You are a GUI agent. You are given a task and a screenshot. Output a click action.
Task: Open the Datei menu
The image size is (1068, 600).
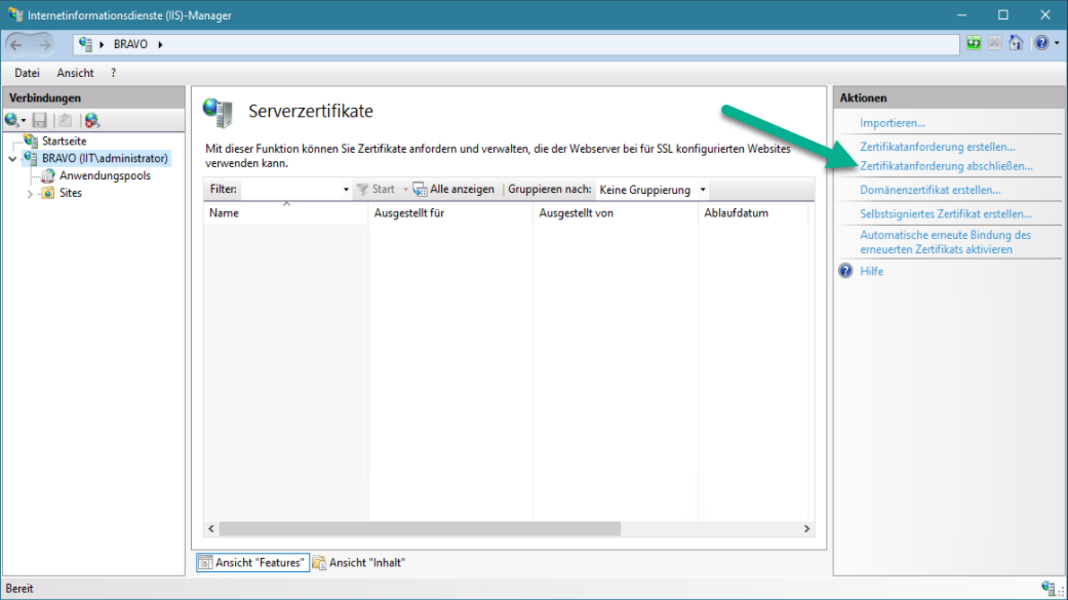[27, 73]
